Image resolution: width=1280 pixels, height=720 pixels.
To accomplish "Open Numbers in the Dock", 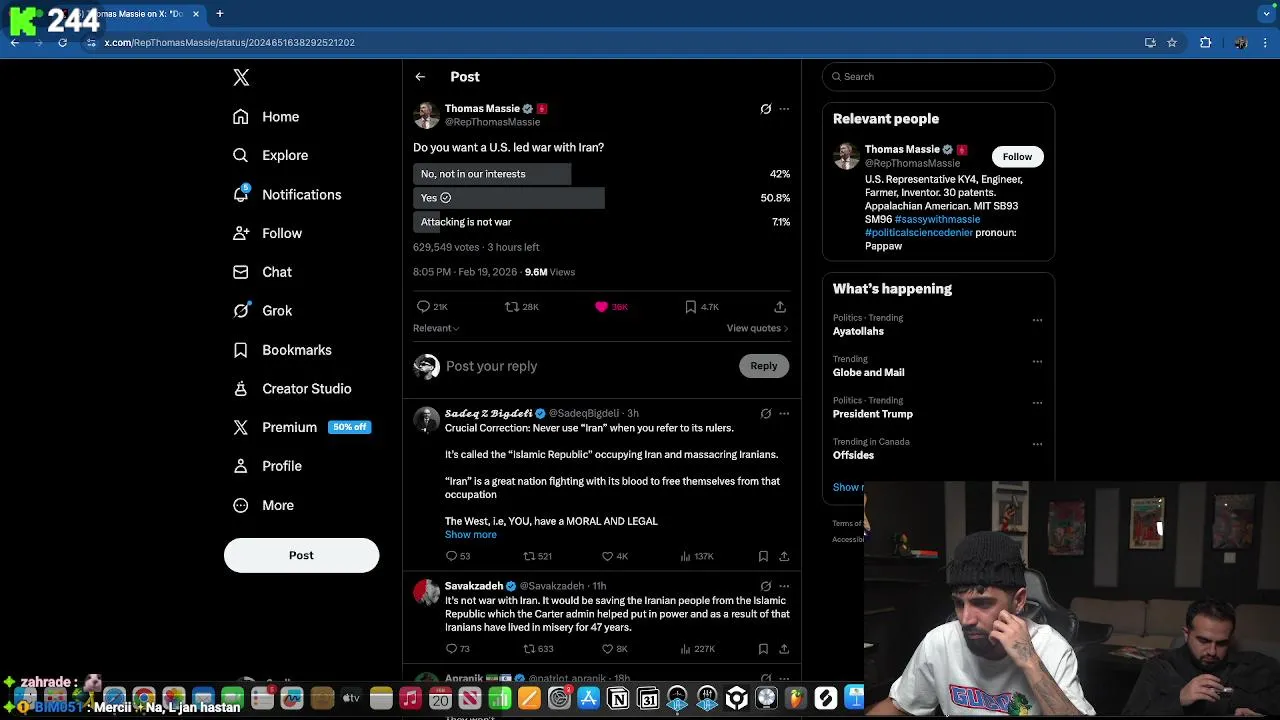I will (499, 698).
